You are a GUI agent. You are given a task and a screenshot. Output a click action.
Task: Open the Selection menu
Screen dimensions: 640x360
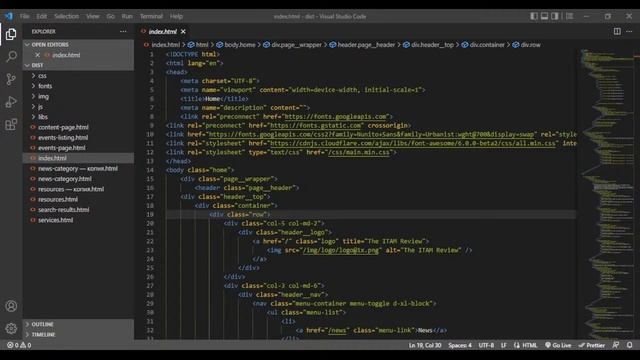click(x=67, y=16)
